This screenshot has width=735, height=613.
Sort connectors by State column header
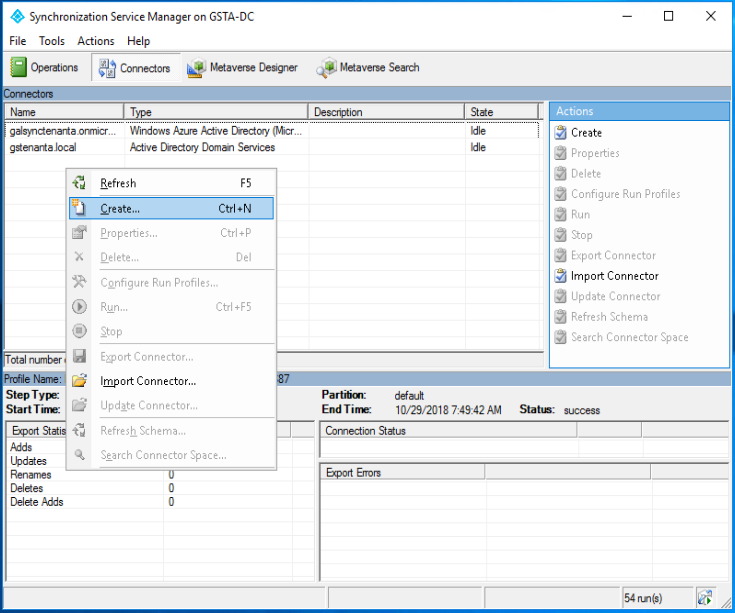pos(503,112)
